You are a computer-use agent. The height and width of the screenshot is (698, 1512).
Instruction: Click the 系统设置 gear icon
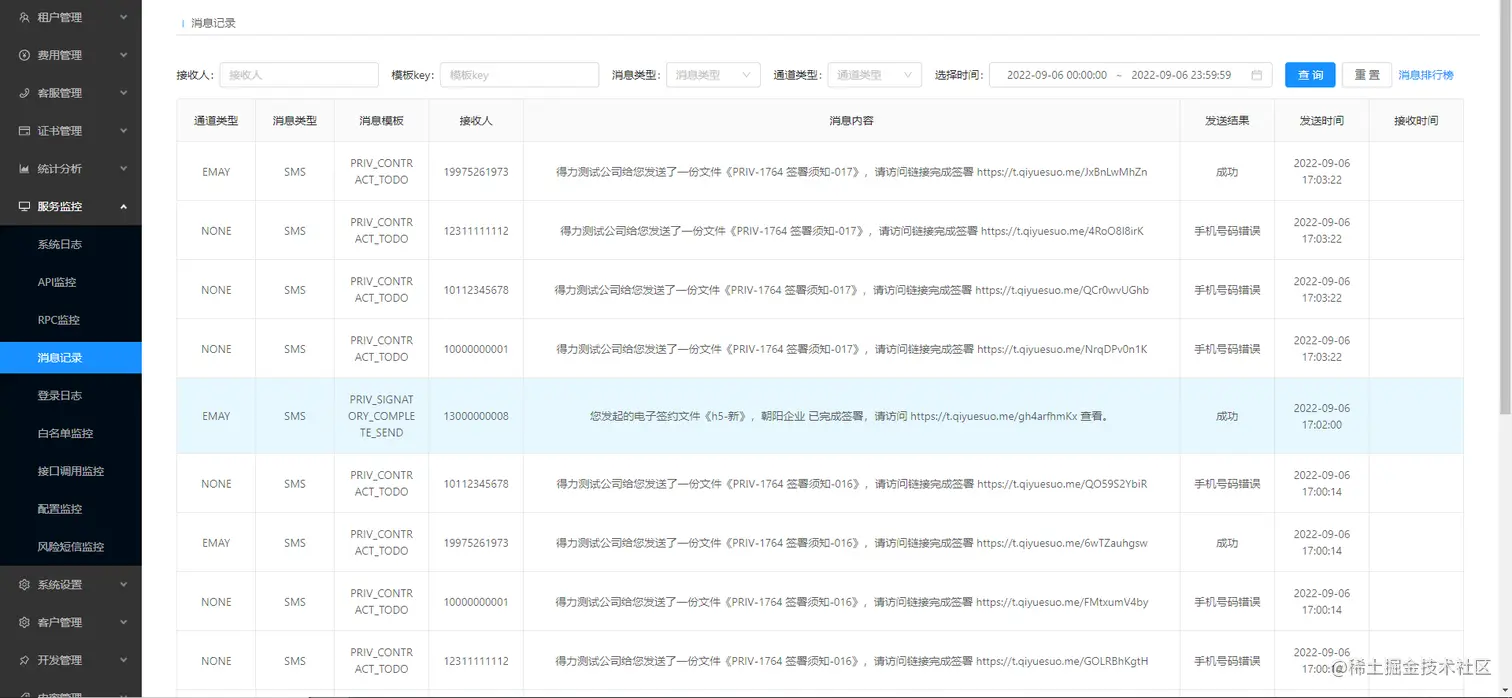click(24, 585)
